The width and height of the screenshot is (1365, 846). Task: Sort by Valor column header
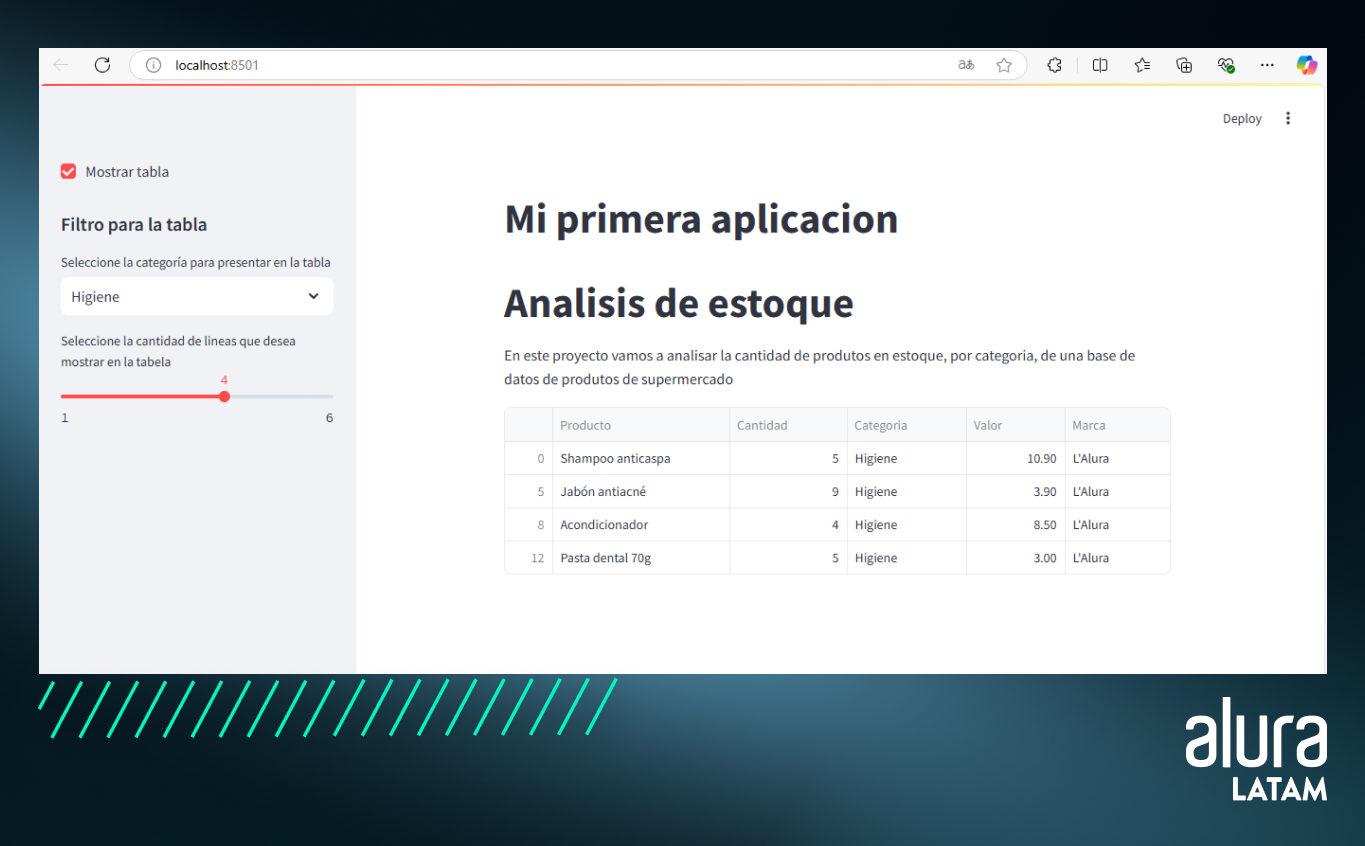pos(1015,425)
